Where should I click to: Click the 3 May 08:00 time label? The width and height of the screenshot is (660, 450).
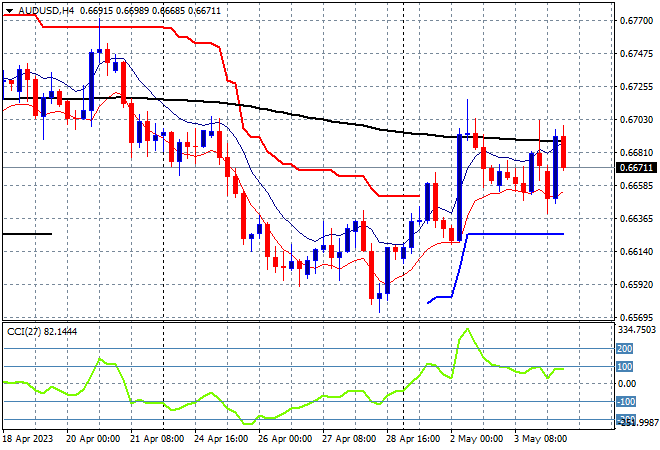541,439
